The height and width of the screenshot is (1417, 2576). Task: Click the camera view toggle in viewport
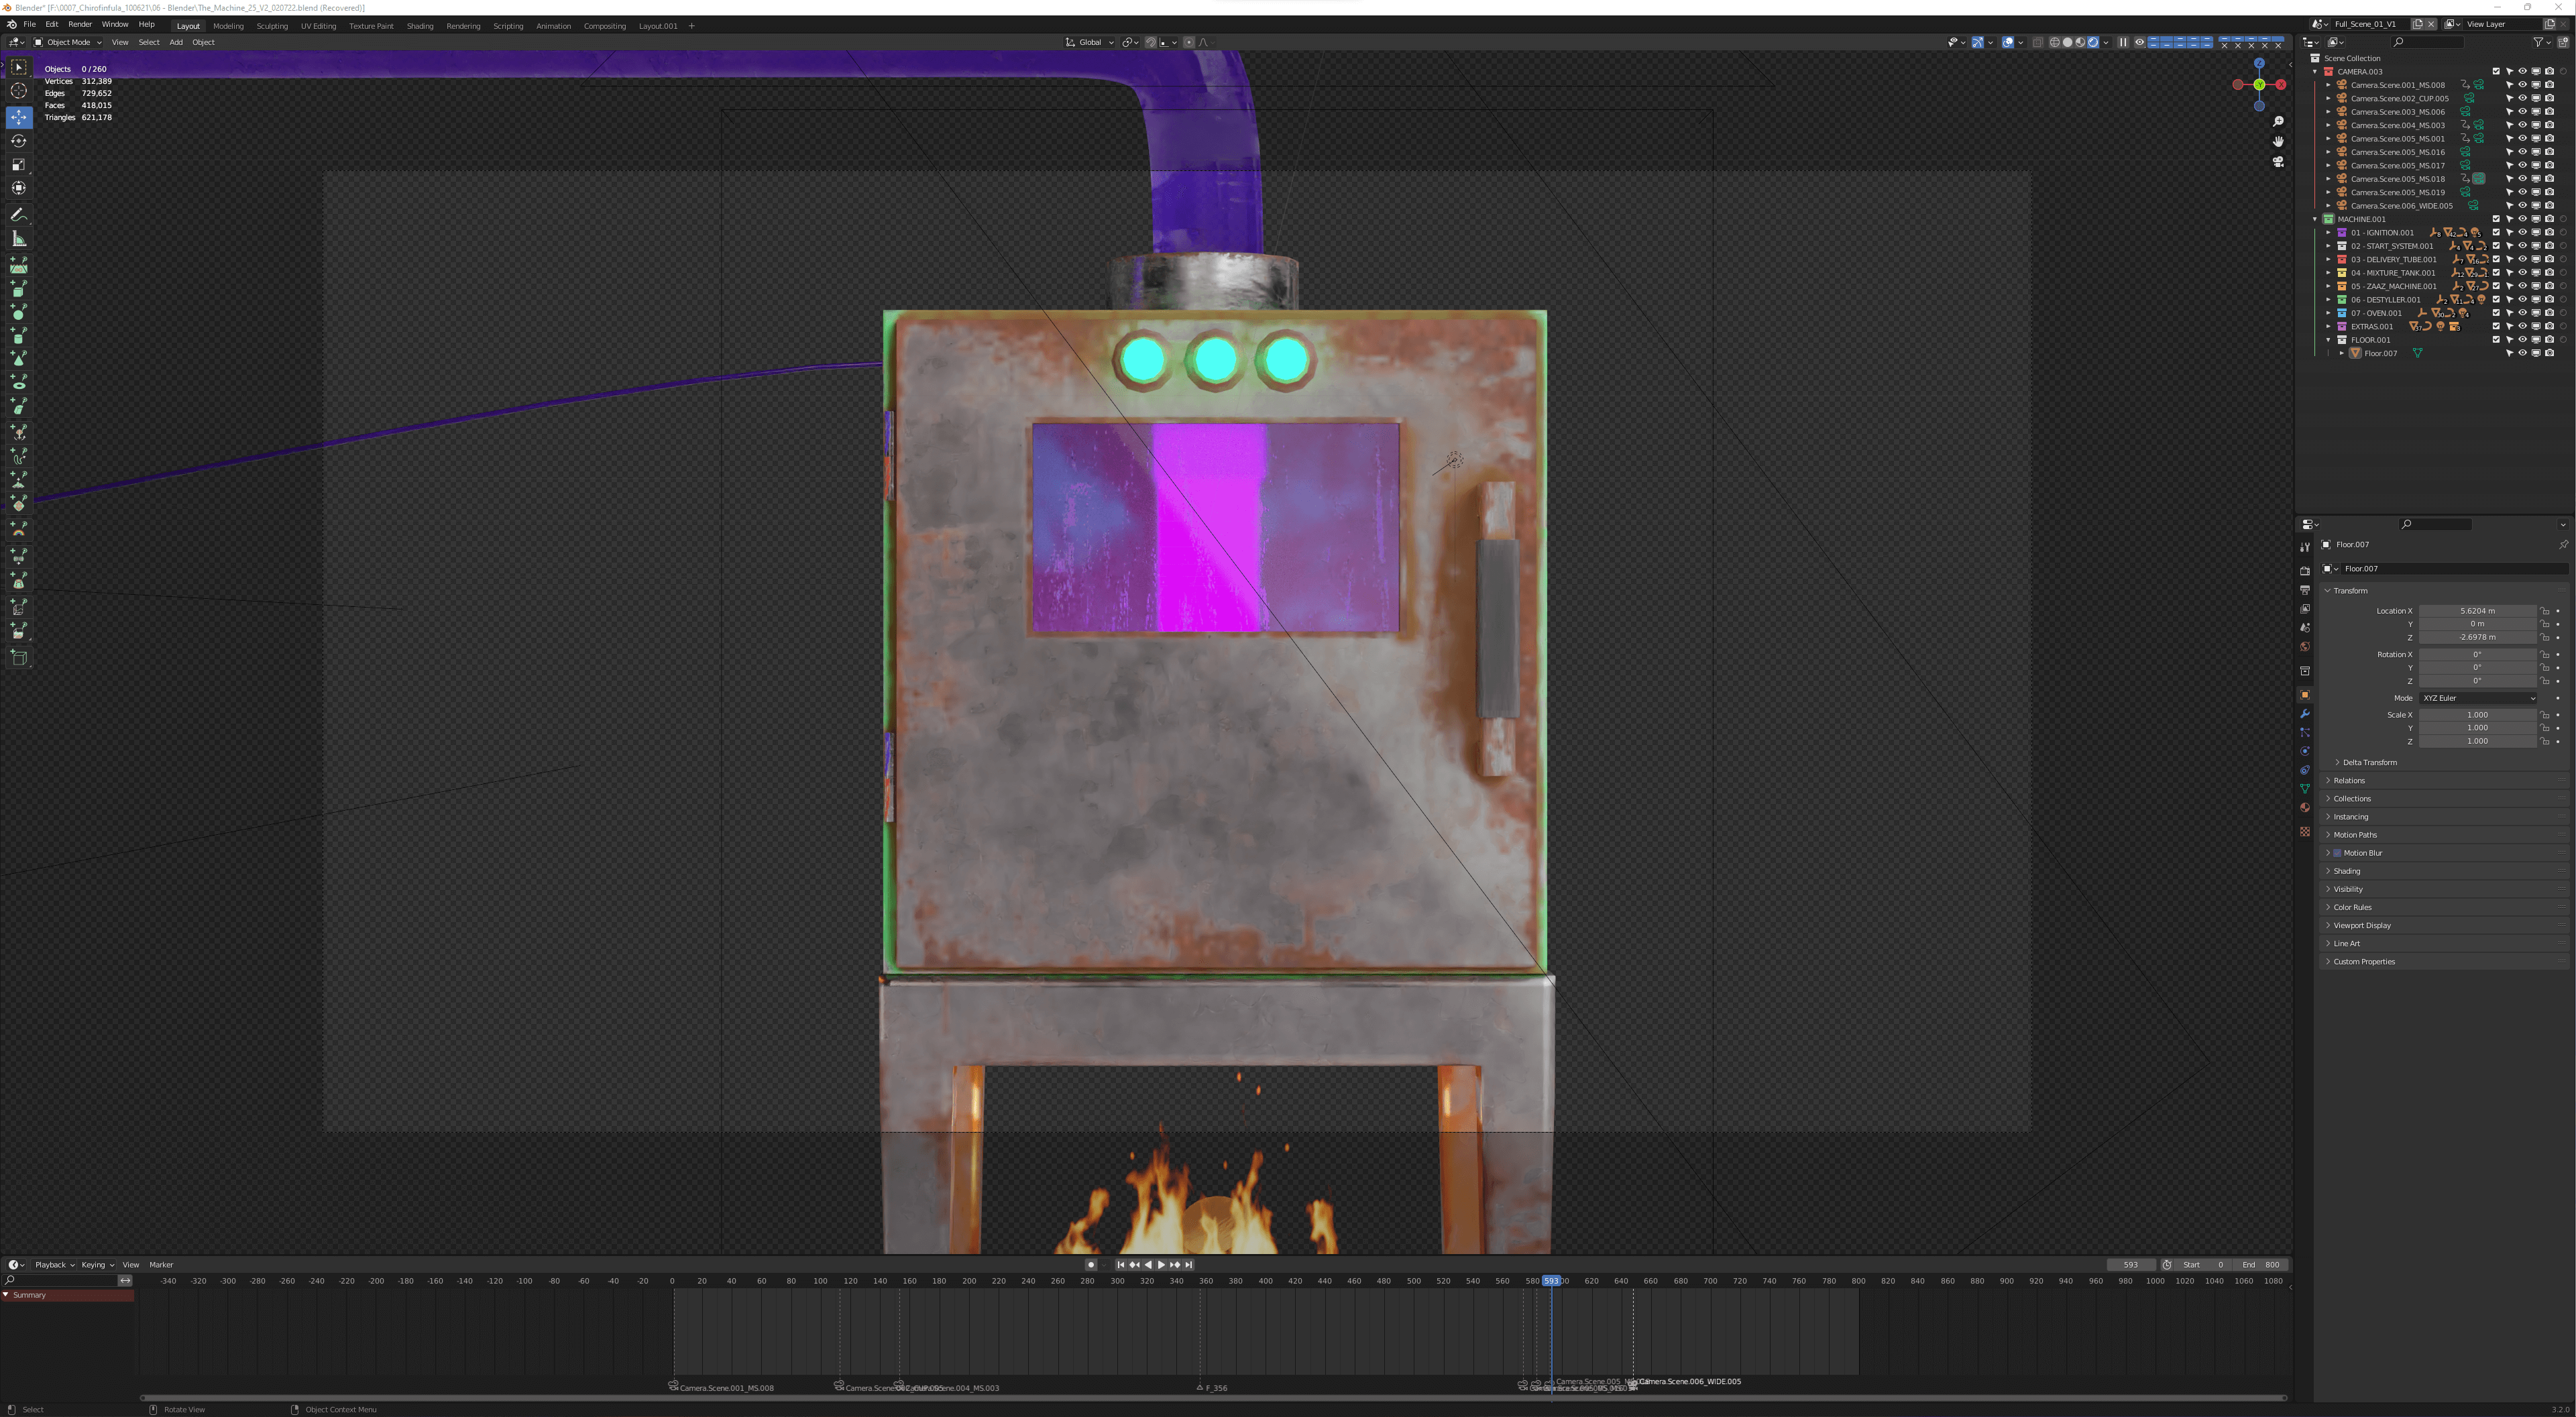coord(2278,161)
